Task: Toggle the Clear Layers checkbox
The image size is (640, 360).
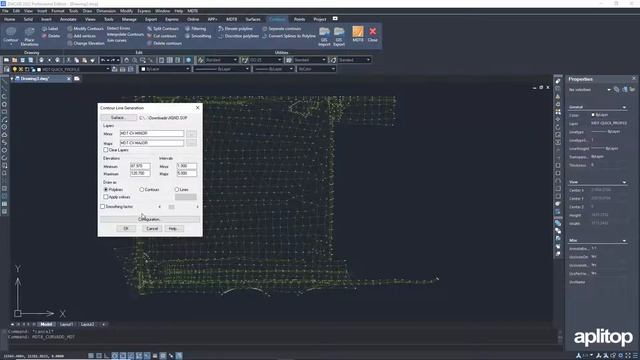Action: (106, 150)
